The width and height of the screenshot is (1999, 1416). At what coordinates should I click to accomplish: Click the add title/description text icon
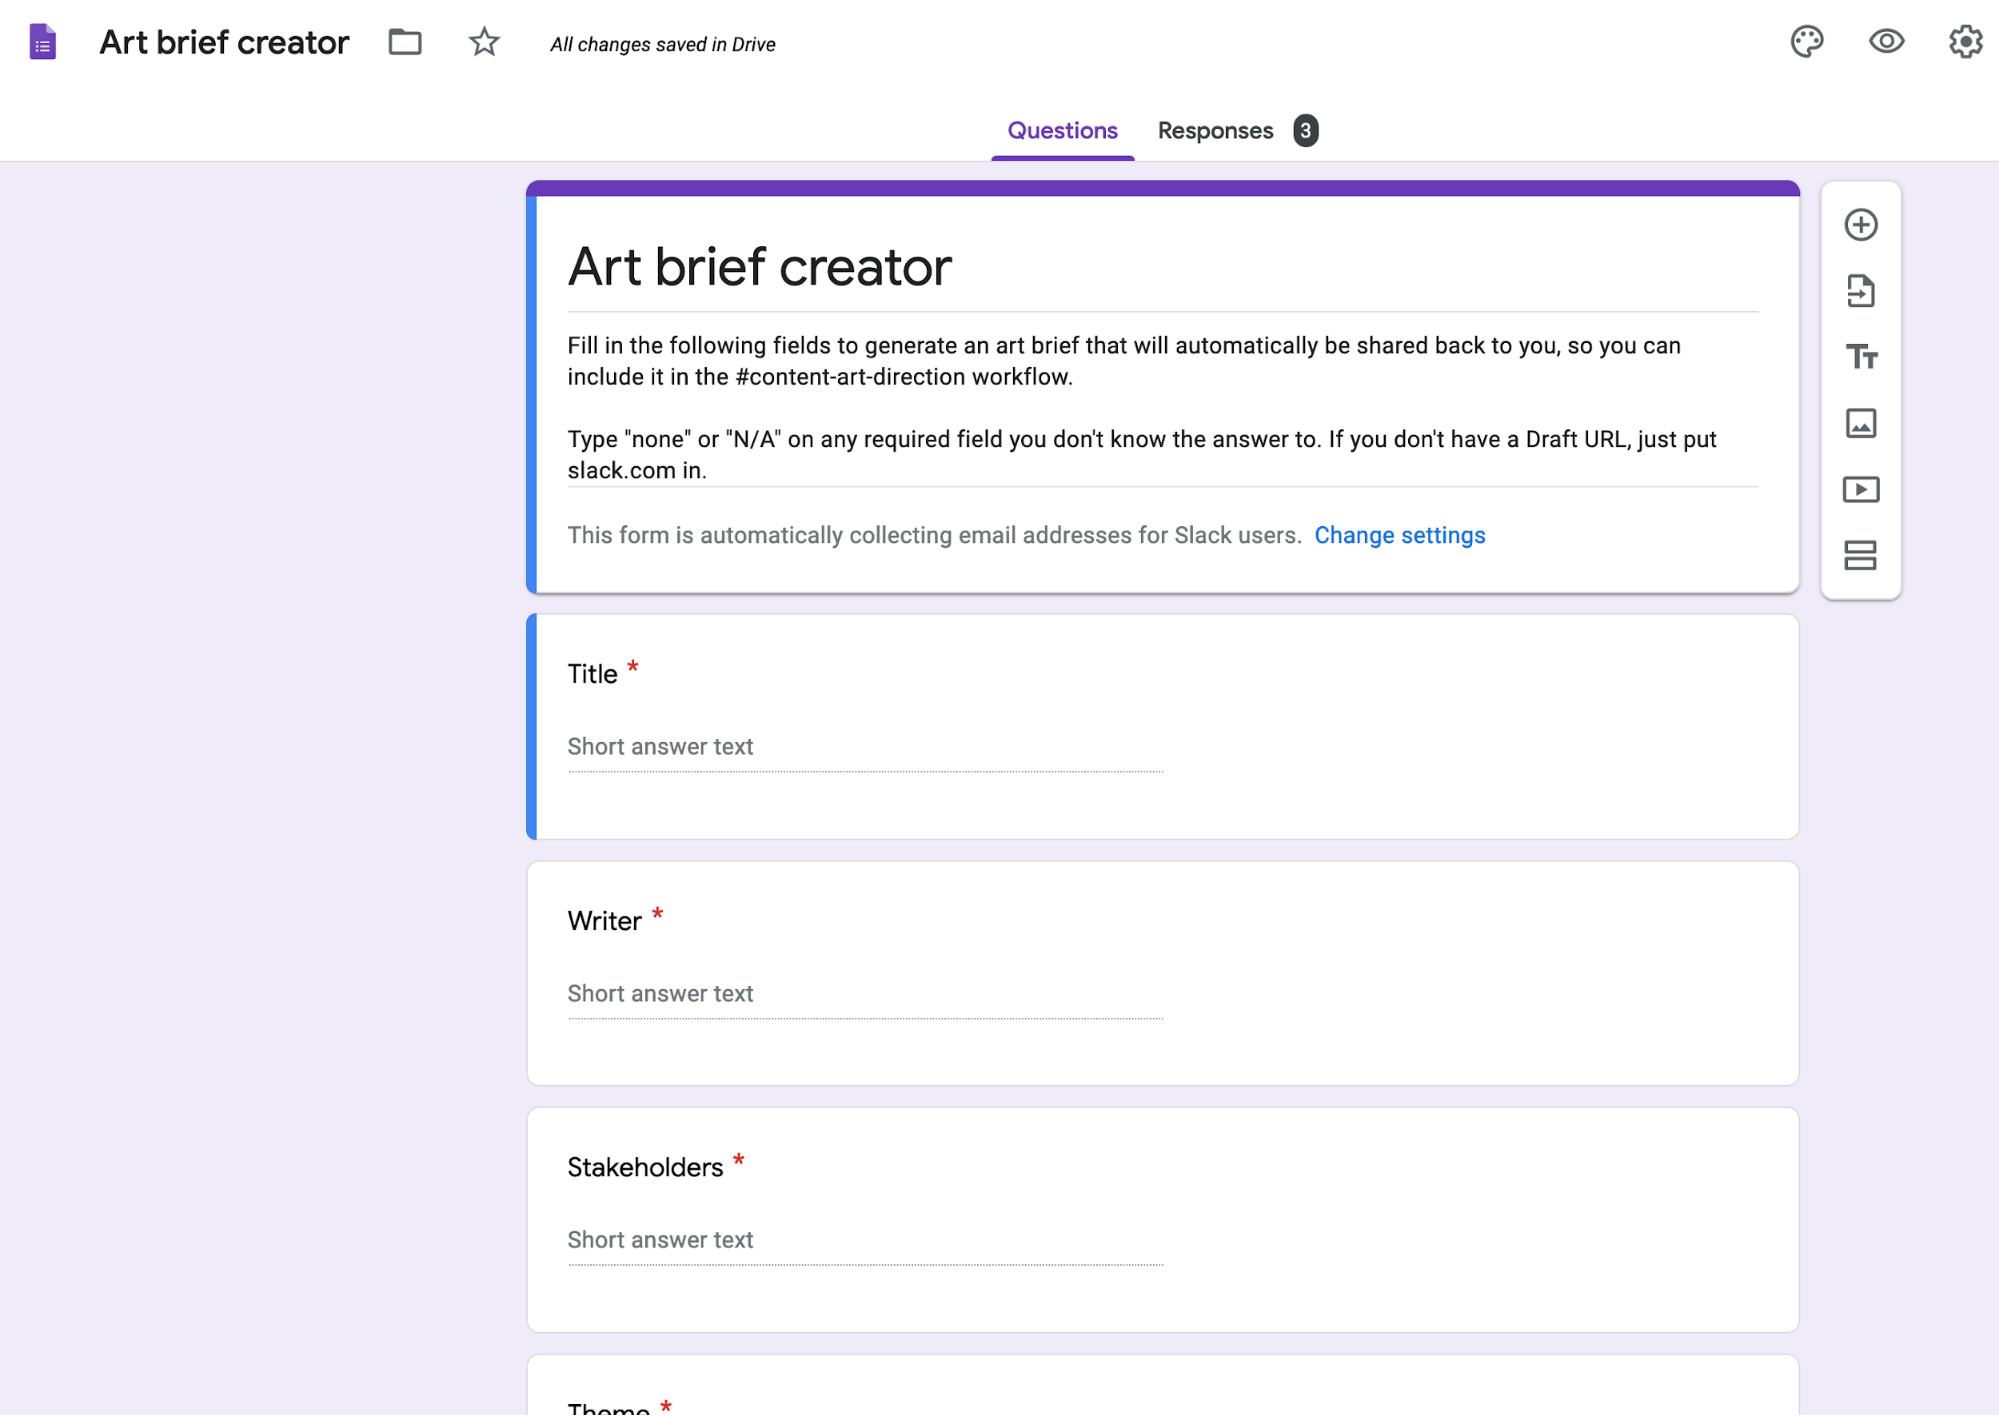[x=1861, y=357]
